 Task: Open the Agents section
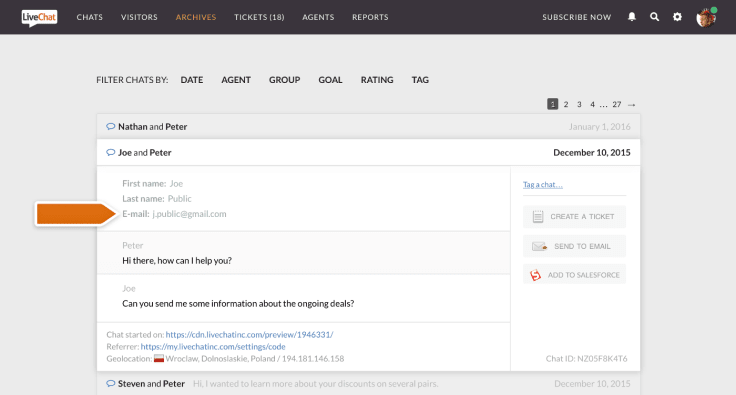(318, 17)
